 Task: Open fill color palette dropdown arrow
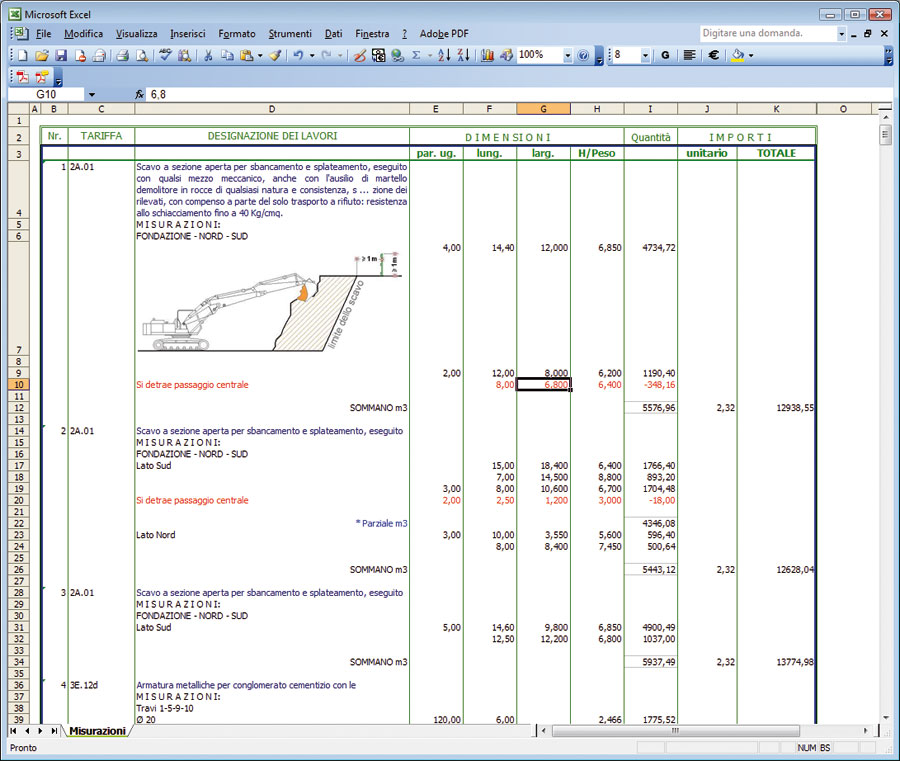pos(751,56)
